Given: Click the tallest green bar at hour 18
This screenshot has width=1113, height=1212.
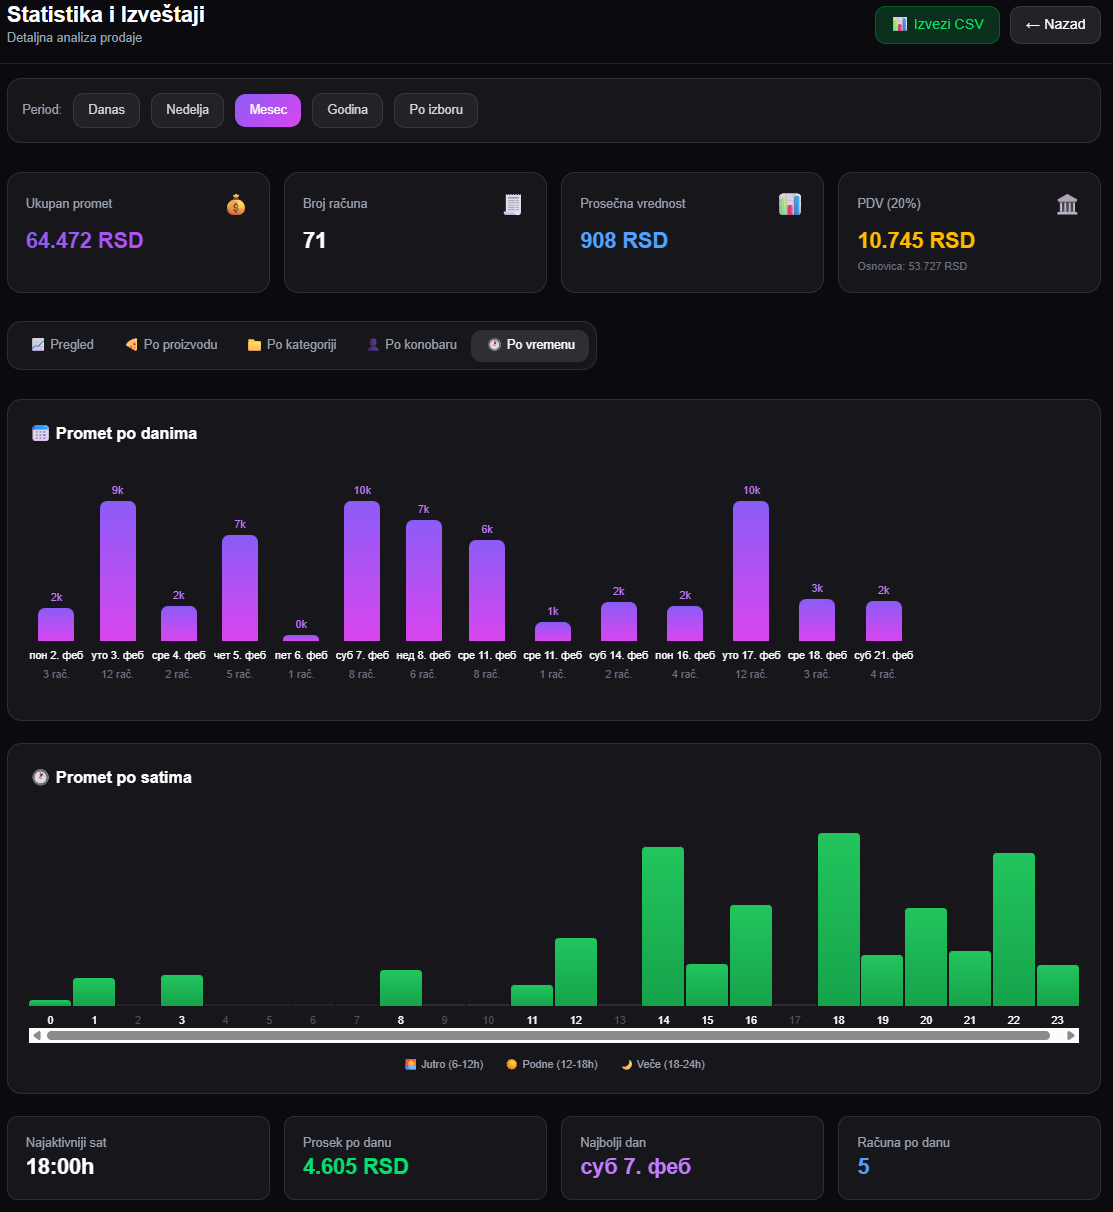Looking at the screenshot, I should [x=839, y=919].
